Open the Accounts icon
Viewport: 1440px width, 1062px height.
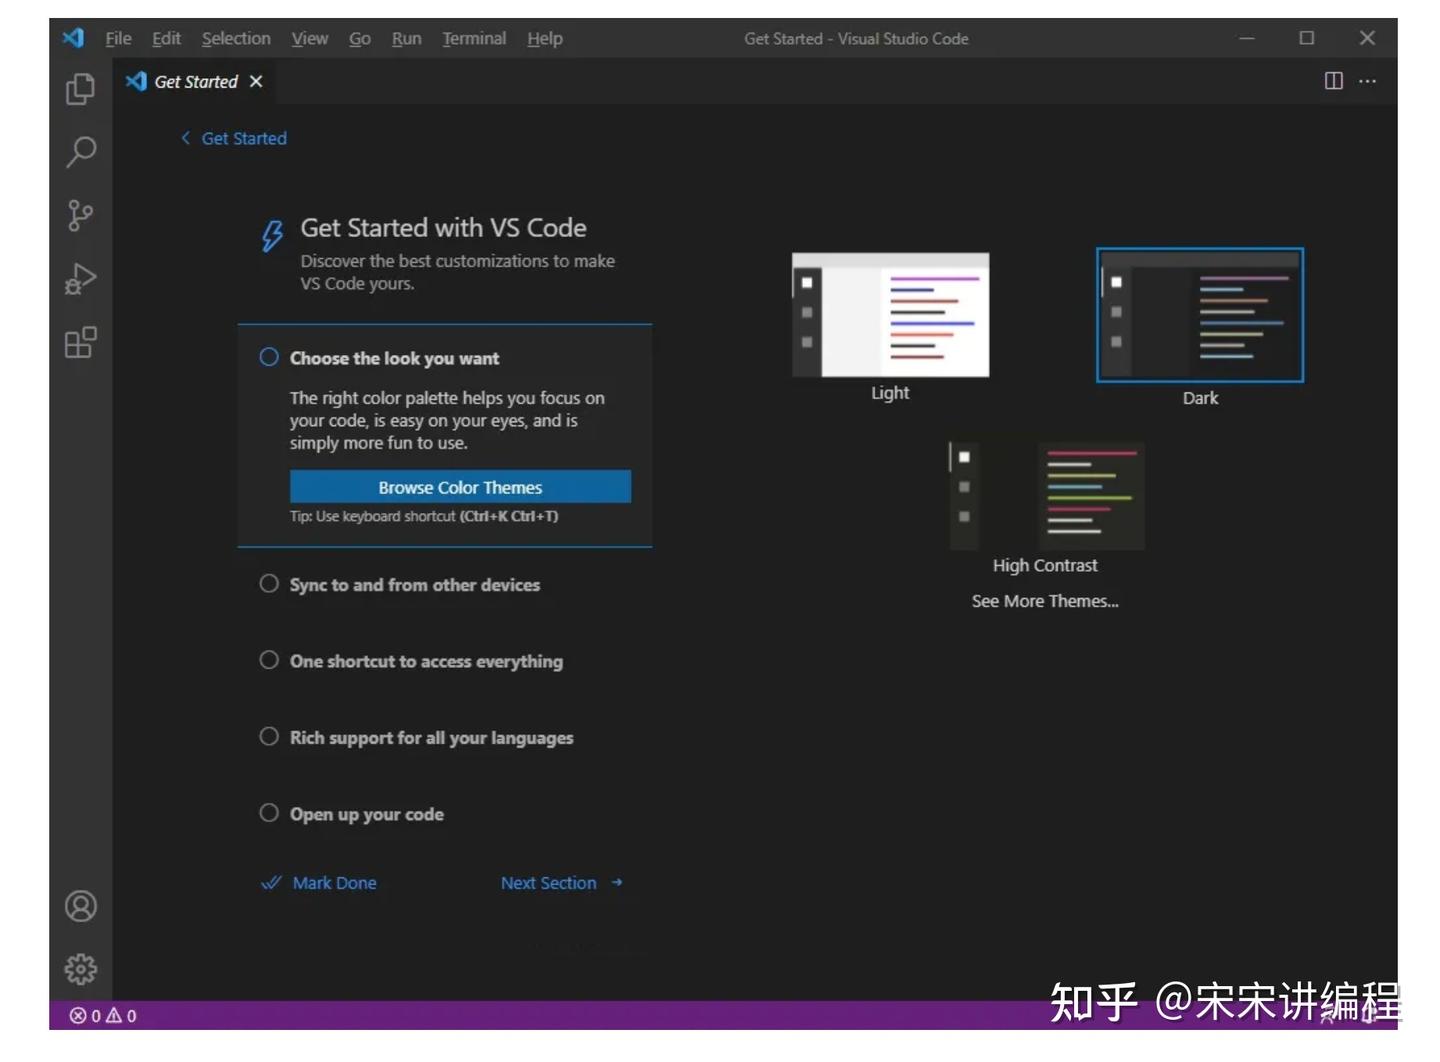pyautogui.click(x=80, y=906)
